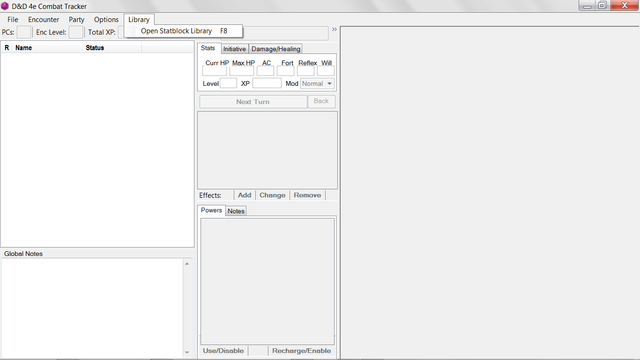Close the Combat Tracker window
The width and height of the screenshot is (640, 360).
pyautogui.click(x=624, y=5)
